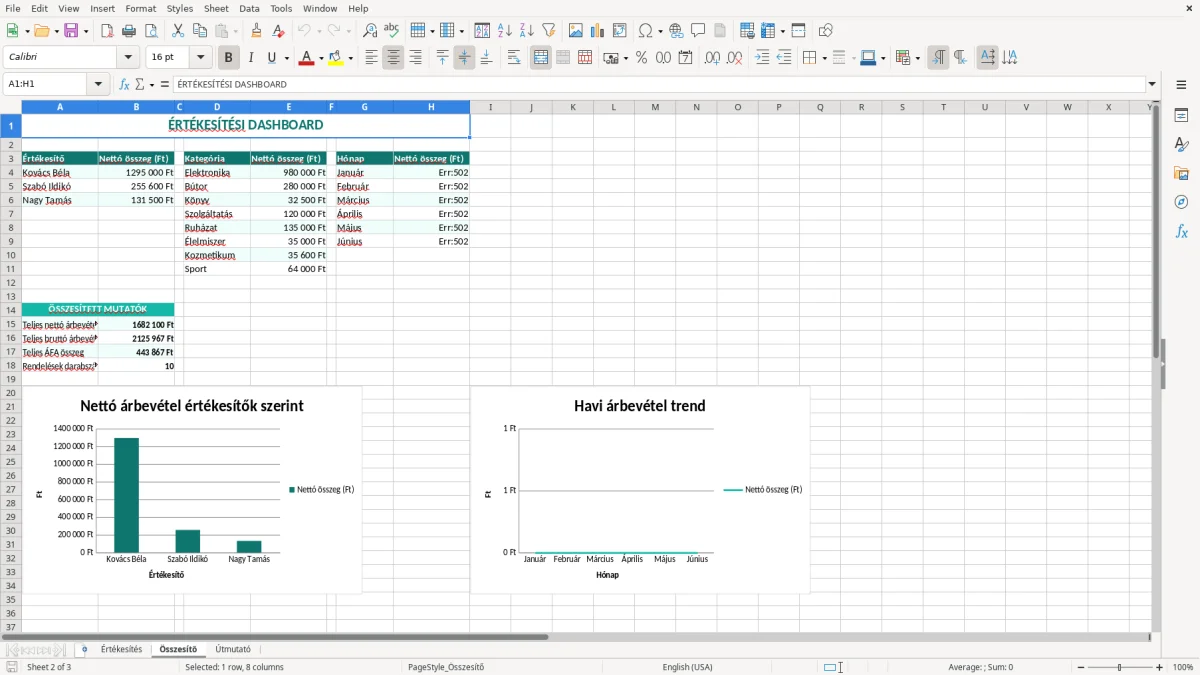Switch to the Útmutató sheet tab
1200x675 pixels.
click(233, 650)
